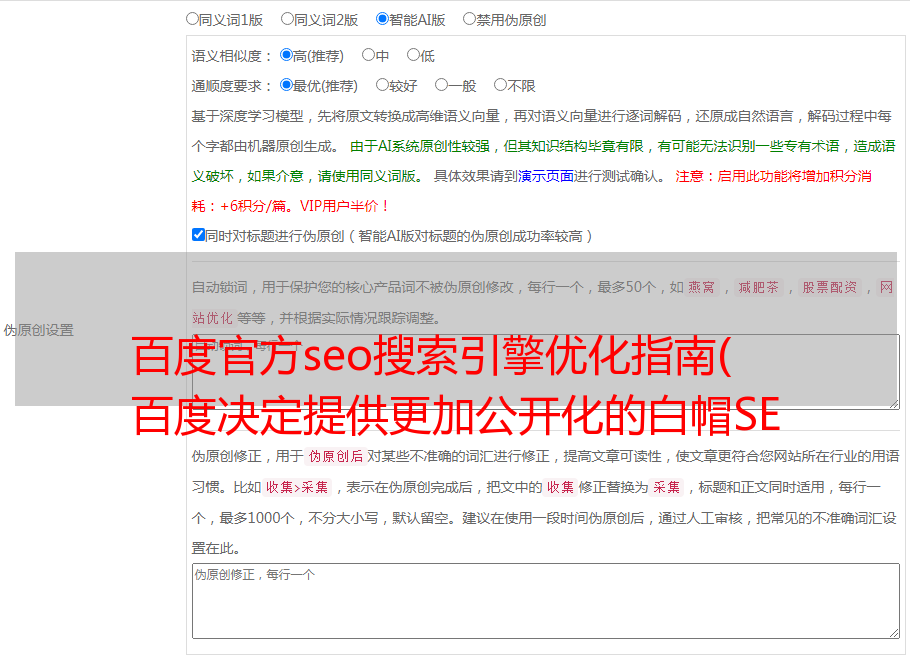The image size is (911, 658).
Task: Focus the 自动锁词 text area
Action: pos(546,372)
